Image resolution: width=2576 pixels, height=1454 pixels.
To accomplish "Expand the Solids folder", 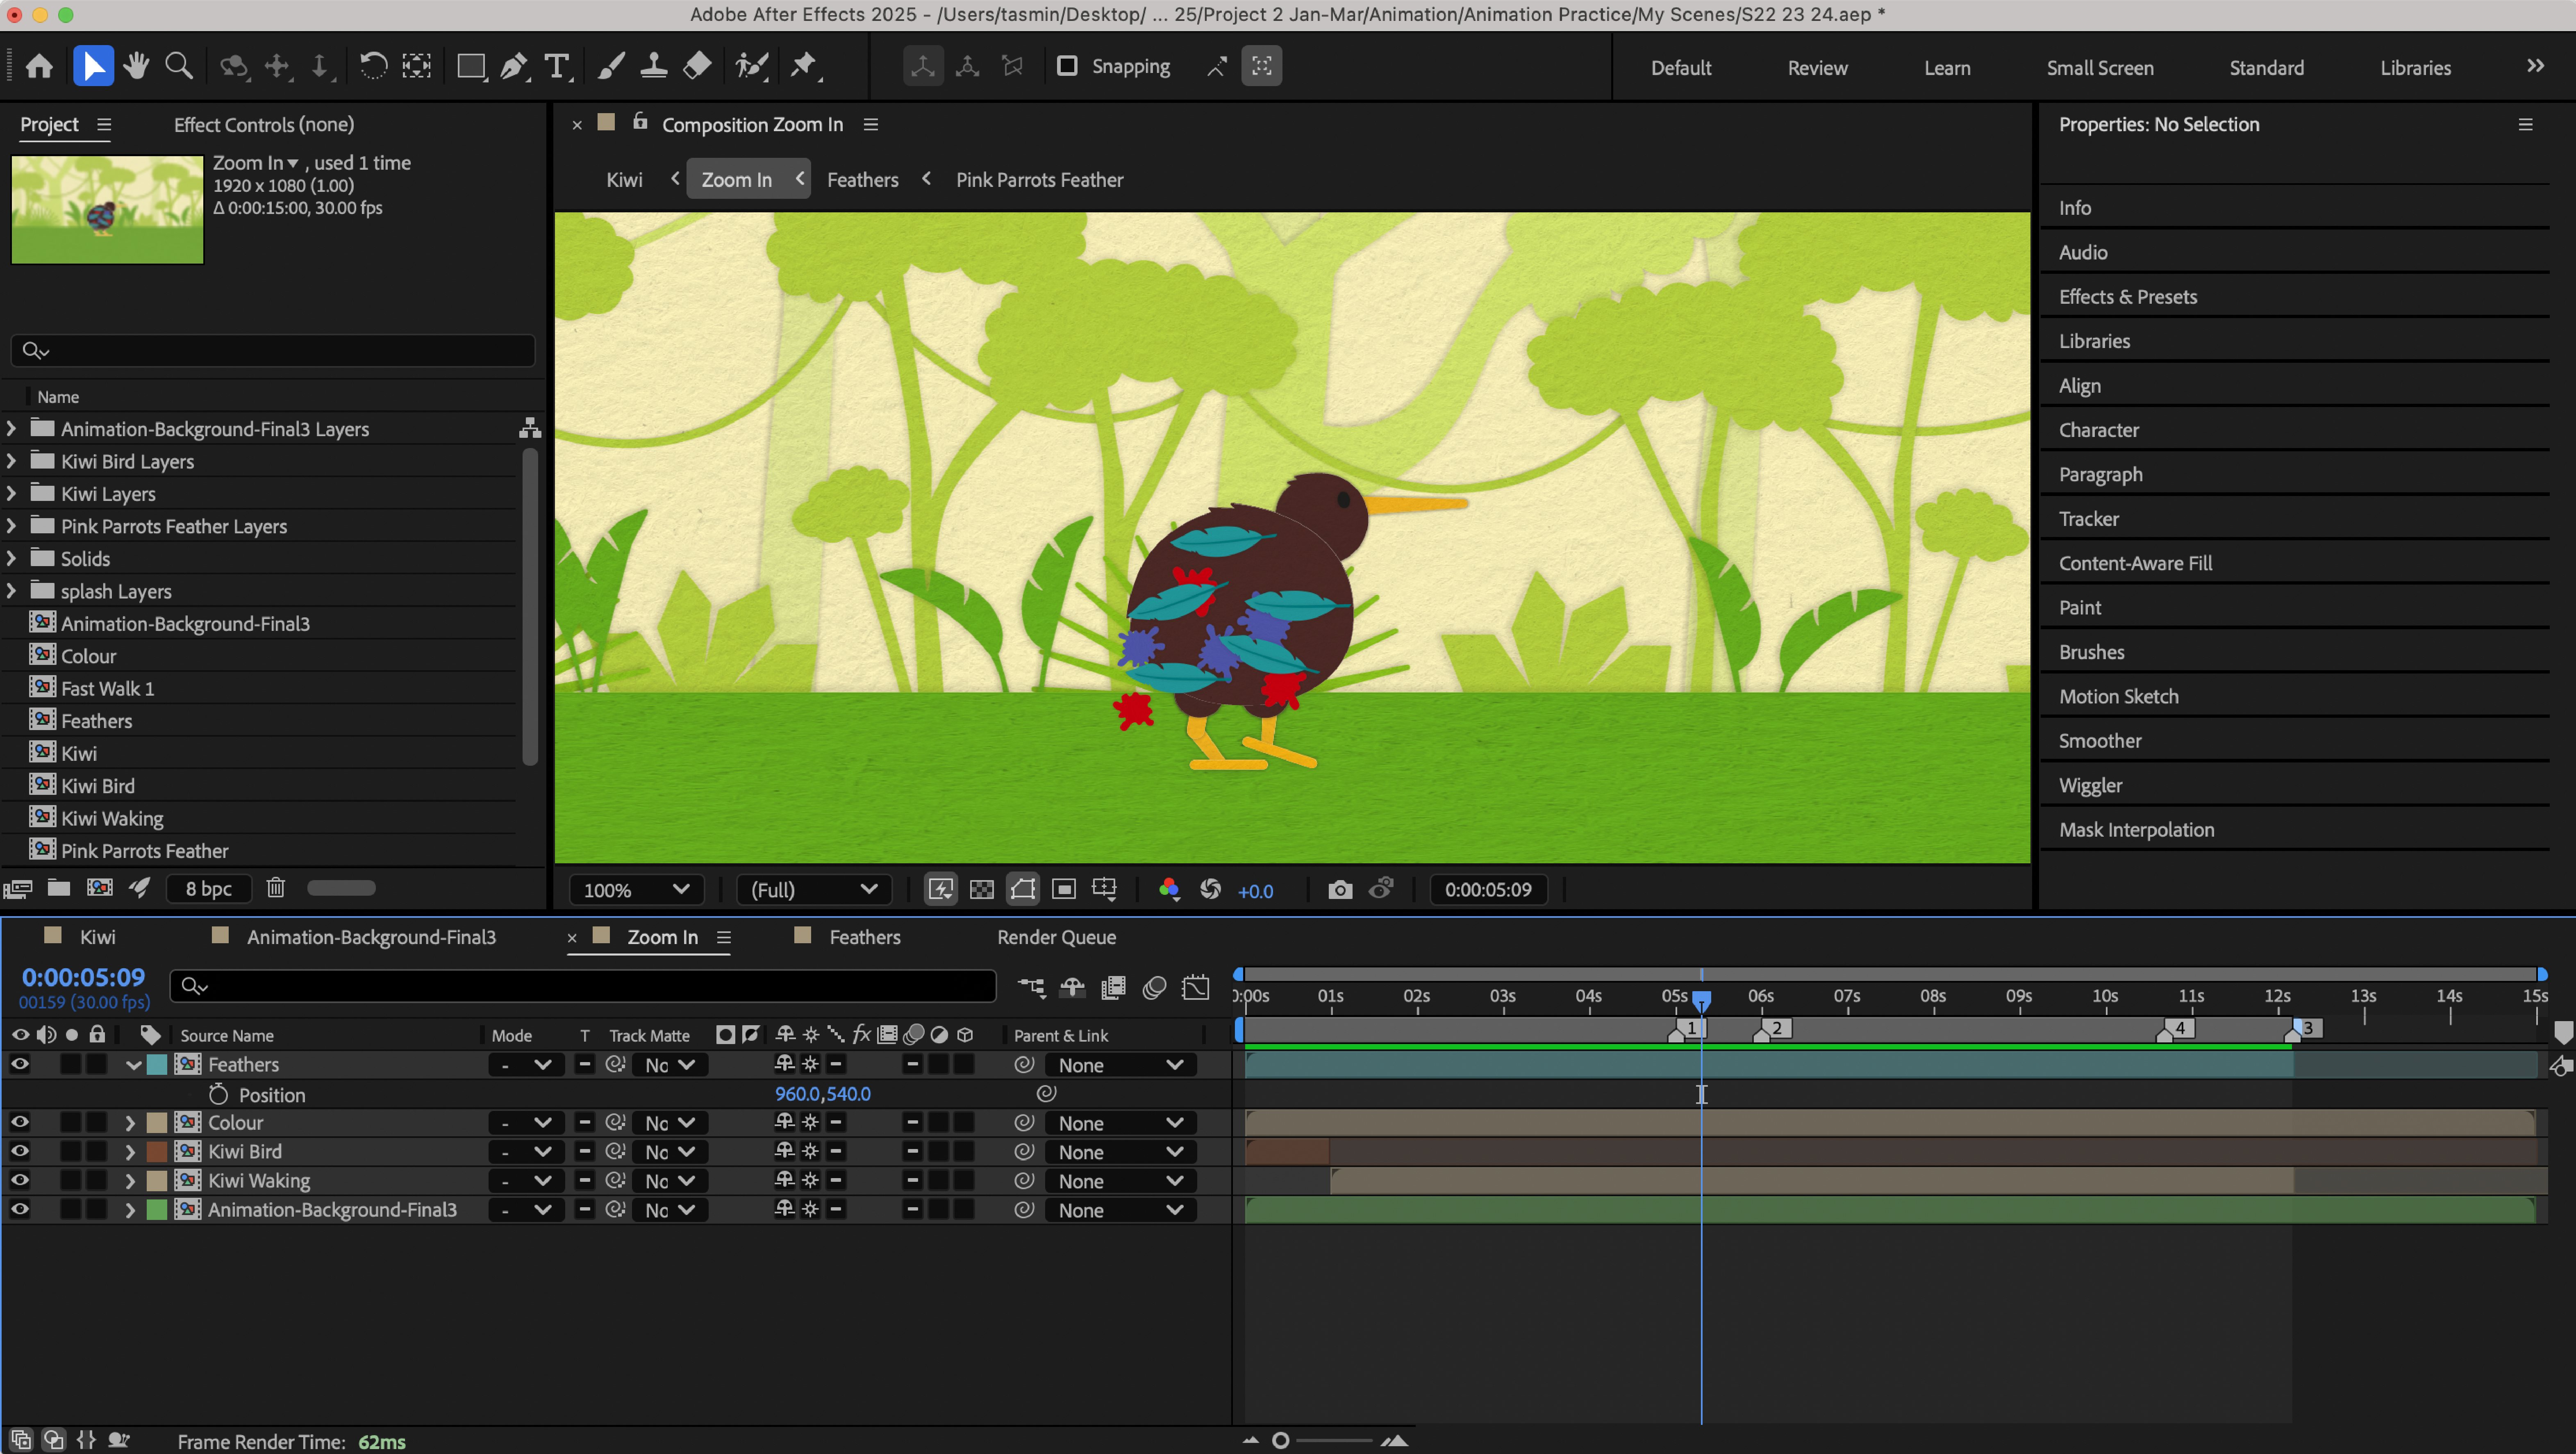I will coord(11,559).
